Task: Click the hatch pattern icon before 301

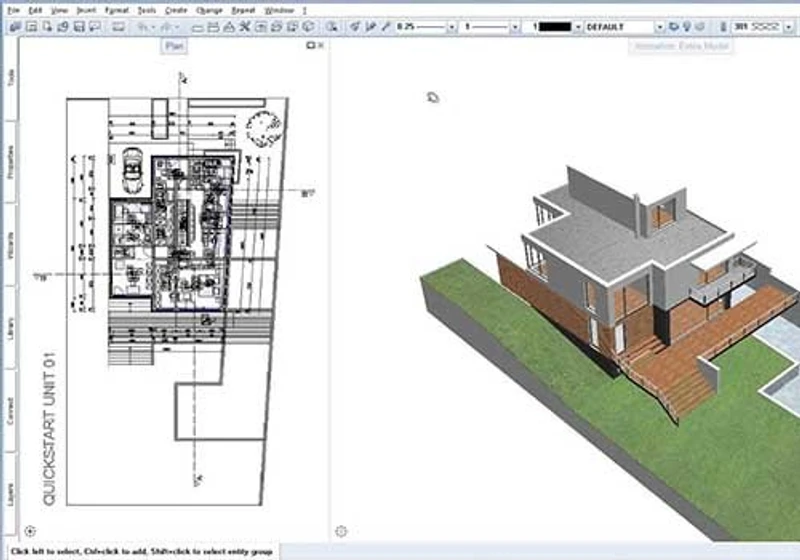Action: 722,27
